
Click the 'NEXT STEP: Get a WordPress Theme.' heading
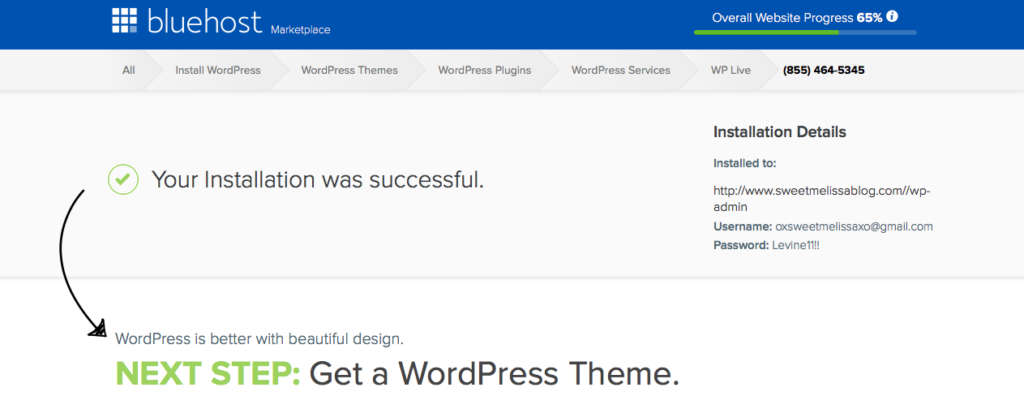point(397,374)
